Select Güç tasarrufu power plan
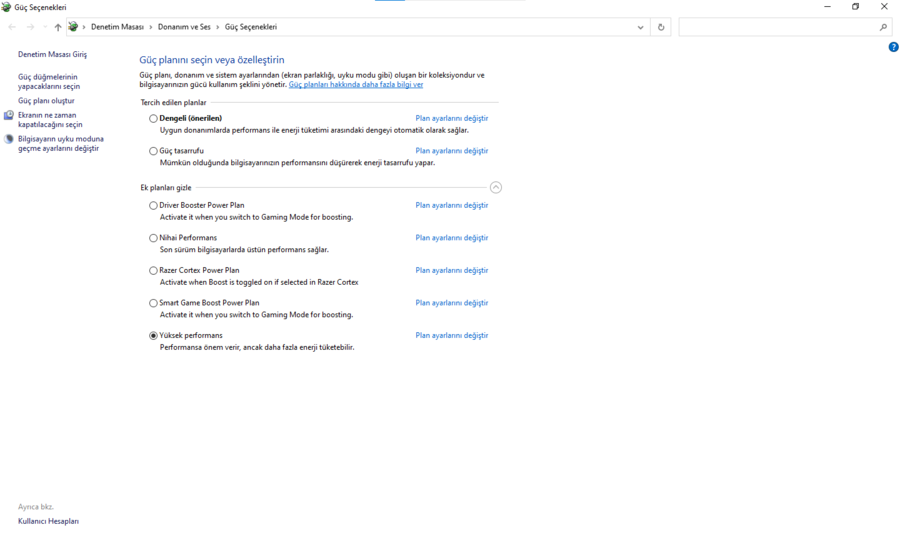900x535 pixels. pyautogui.click(x=153, y=152)
